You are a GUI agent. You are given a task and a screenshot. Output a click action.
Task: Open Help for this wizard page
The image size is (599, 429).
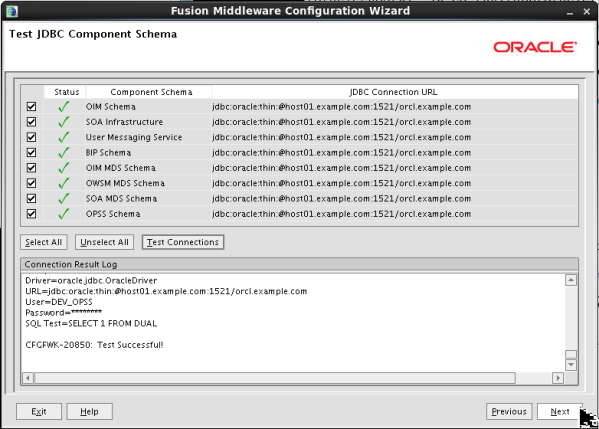point(89,411)
